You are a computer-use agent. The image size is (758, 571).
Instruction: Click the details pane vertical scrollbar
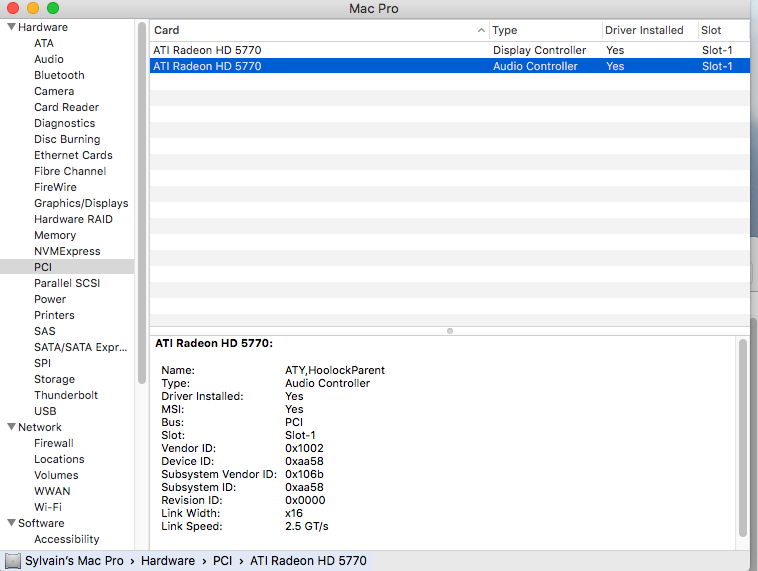point(743,438)
